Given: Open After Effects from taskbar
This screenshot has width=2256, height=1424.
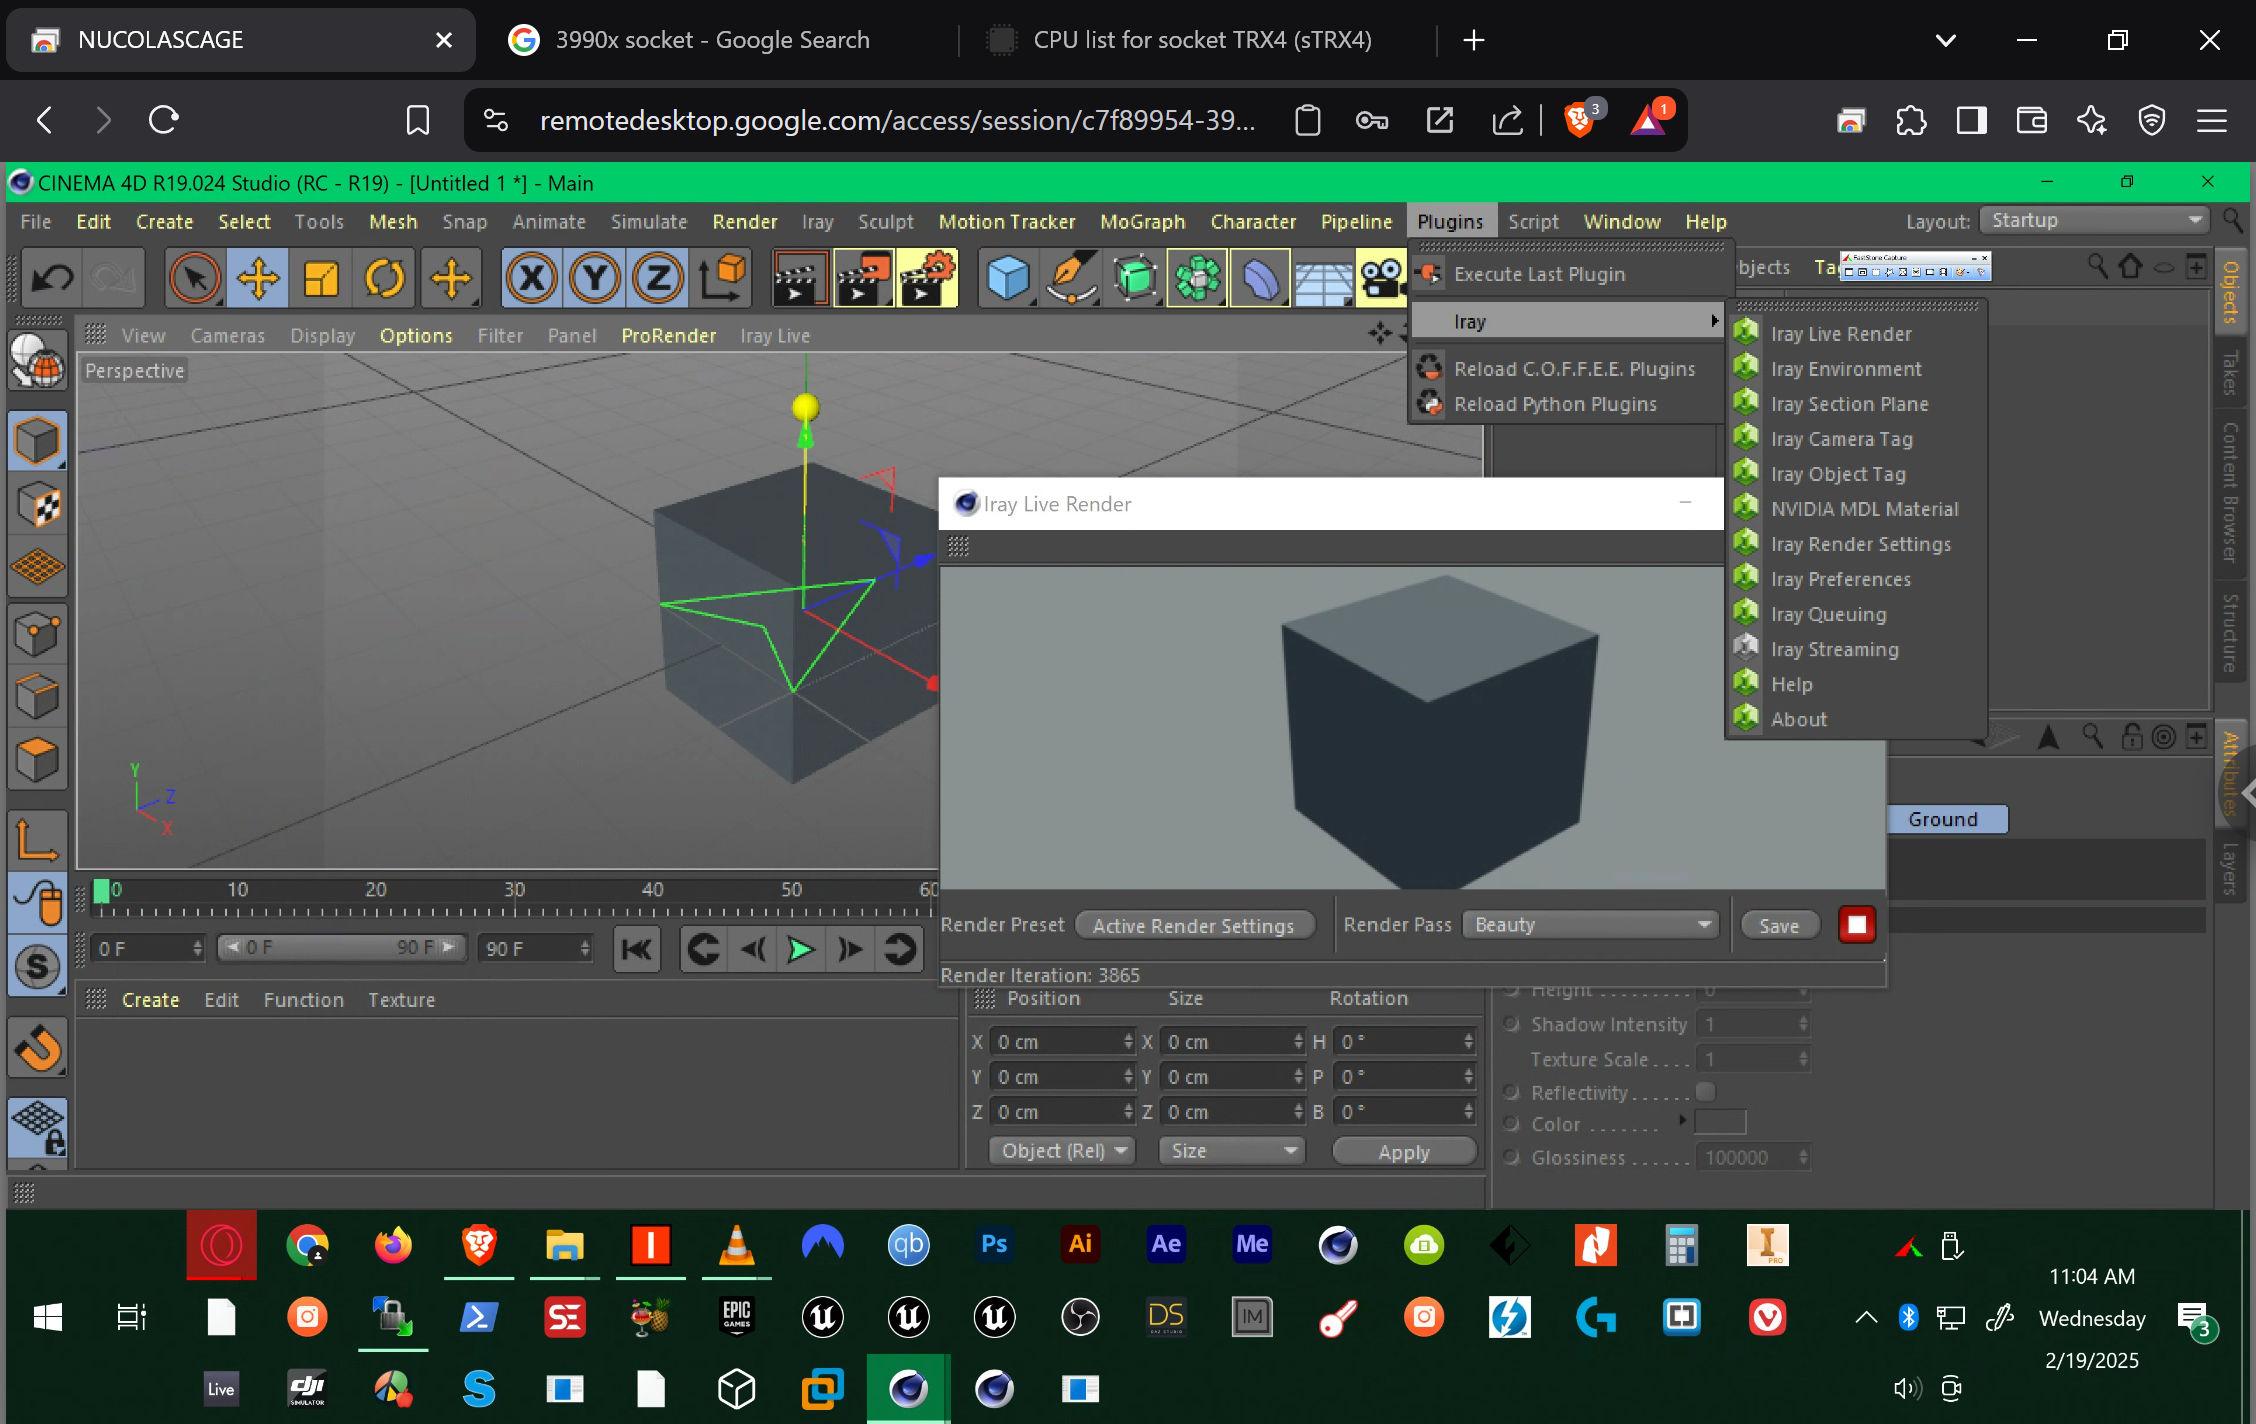Looking at the screenshot, I should click(1166, 1244).
